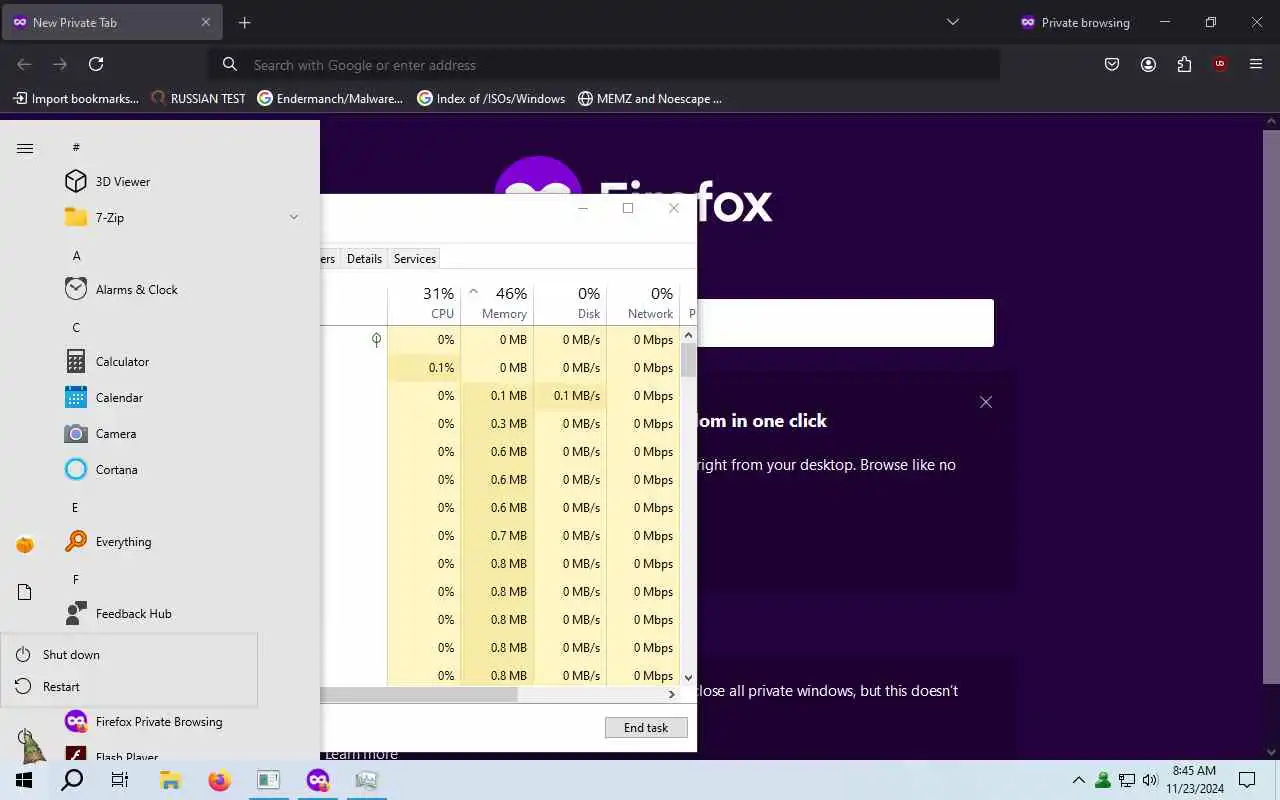
Task: Open Firefox application menu
Action: click(x=1256, y=64)
